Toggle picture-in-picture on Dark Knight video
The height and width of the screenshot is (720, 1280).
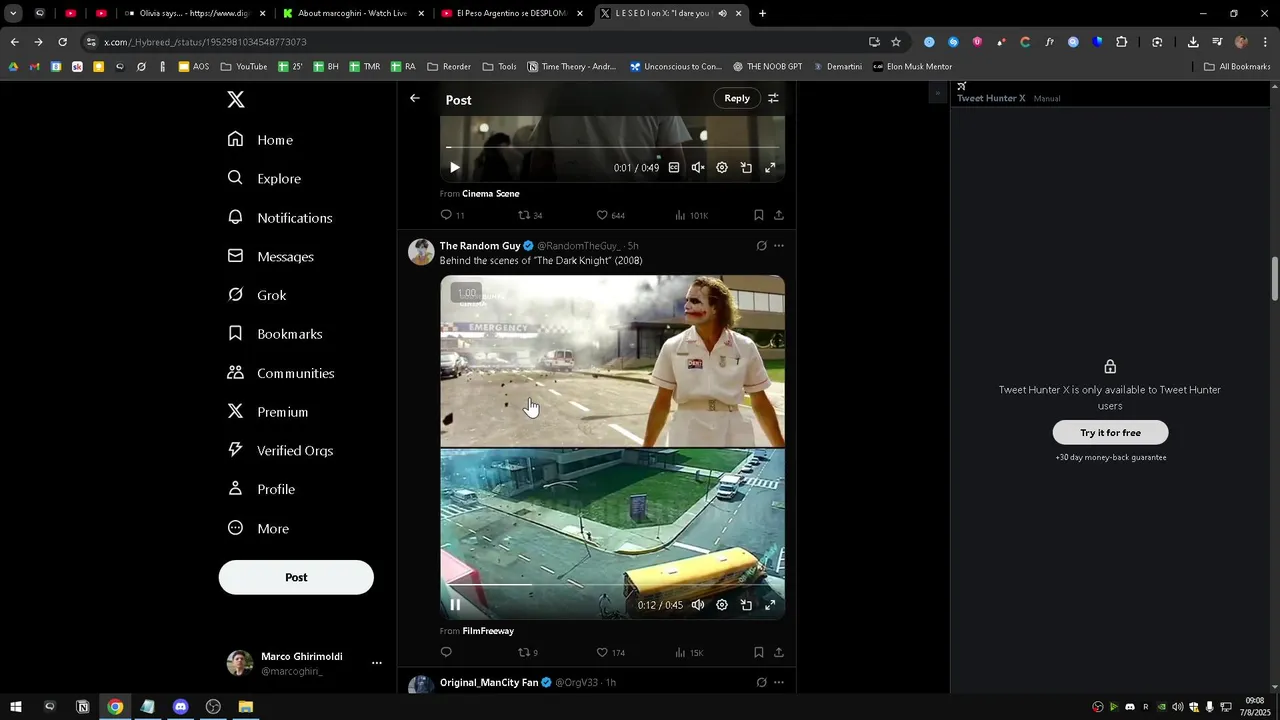pos(746,604)
